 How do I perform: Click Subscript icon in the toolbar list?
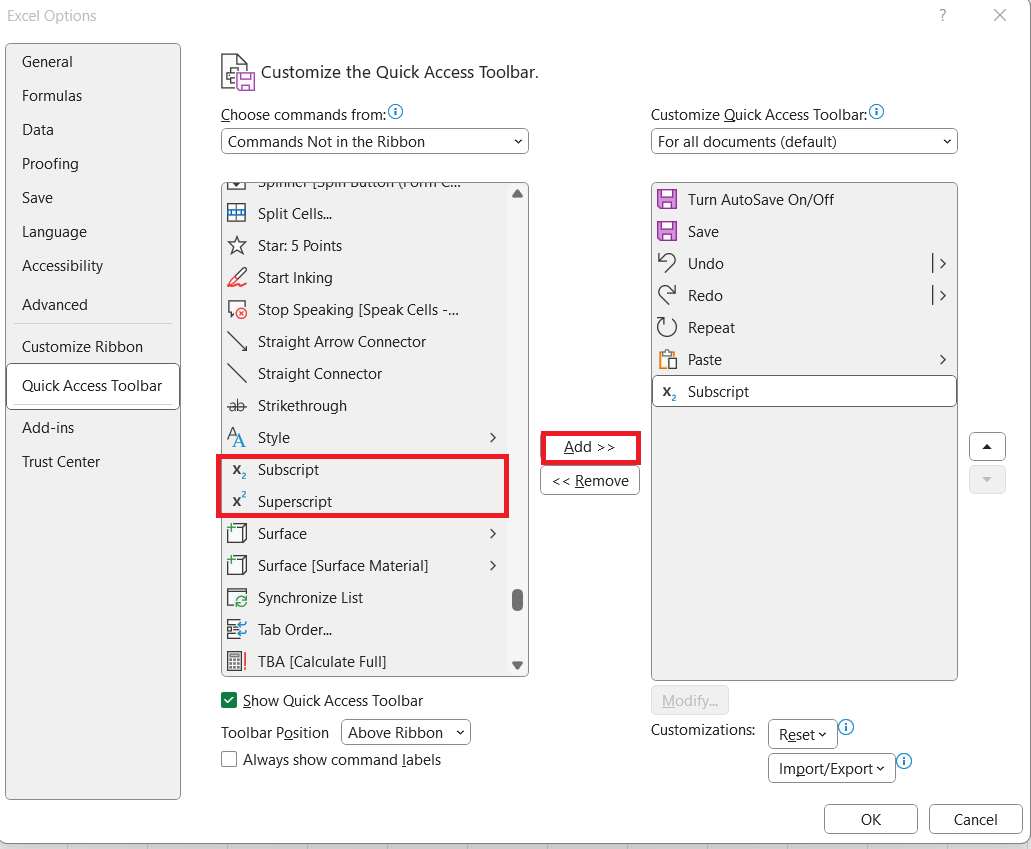669,393
